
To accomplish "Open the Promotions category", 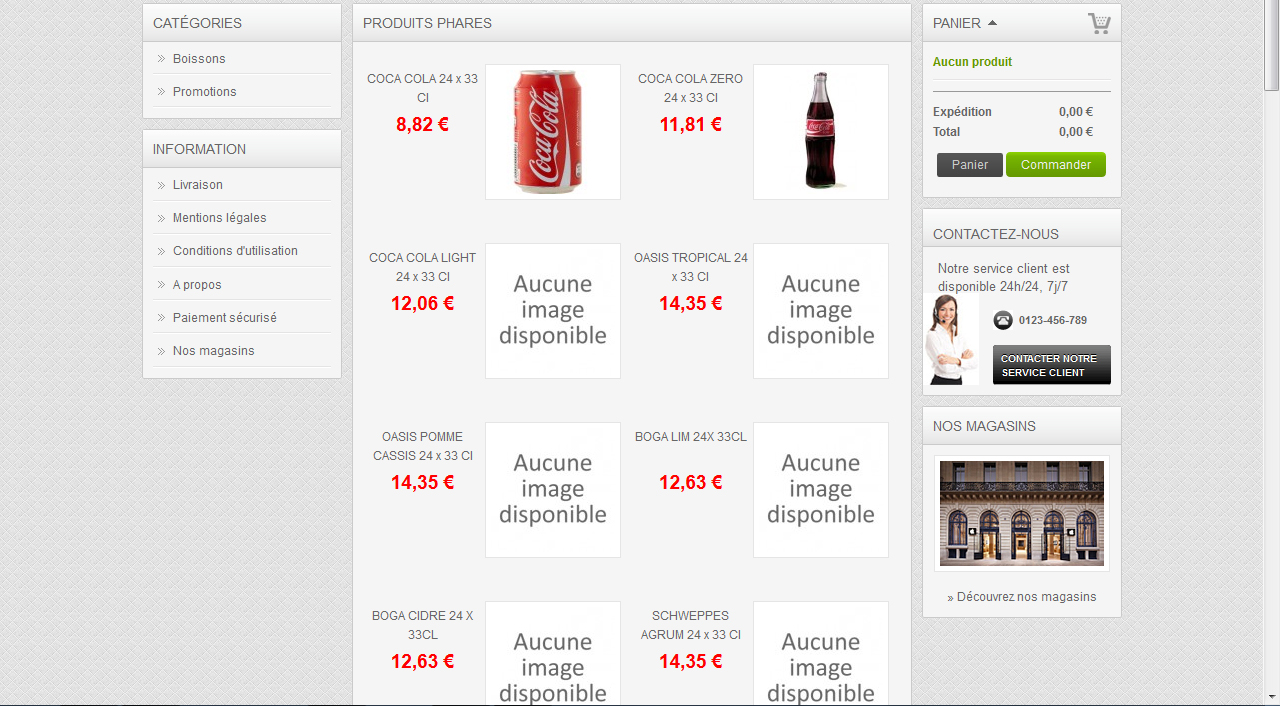I will 205,92.
